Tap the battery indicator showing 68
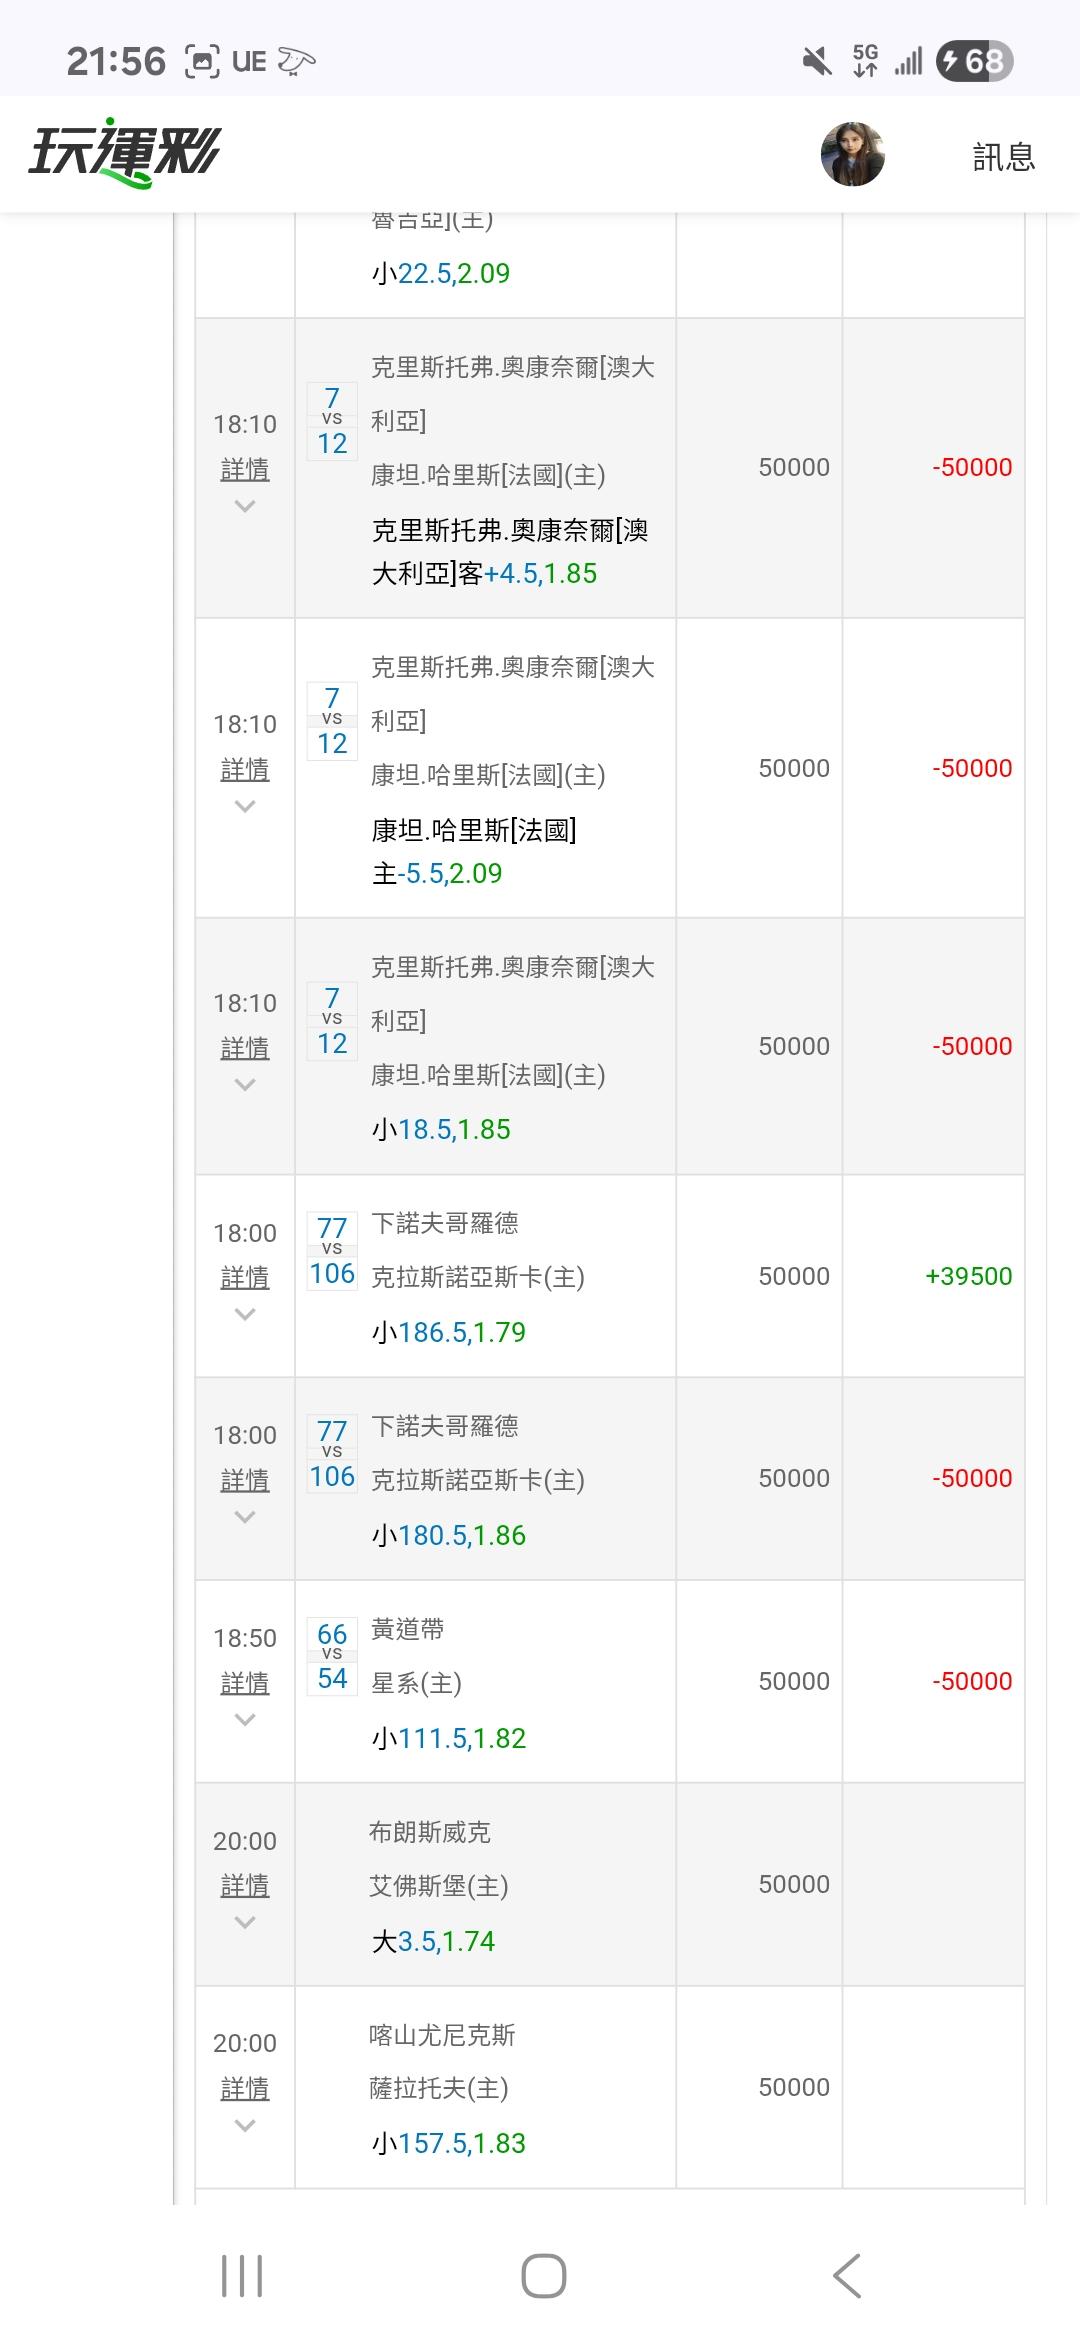 pos(974,61)
